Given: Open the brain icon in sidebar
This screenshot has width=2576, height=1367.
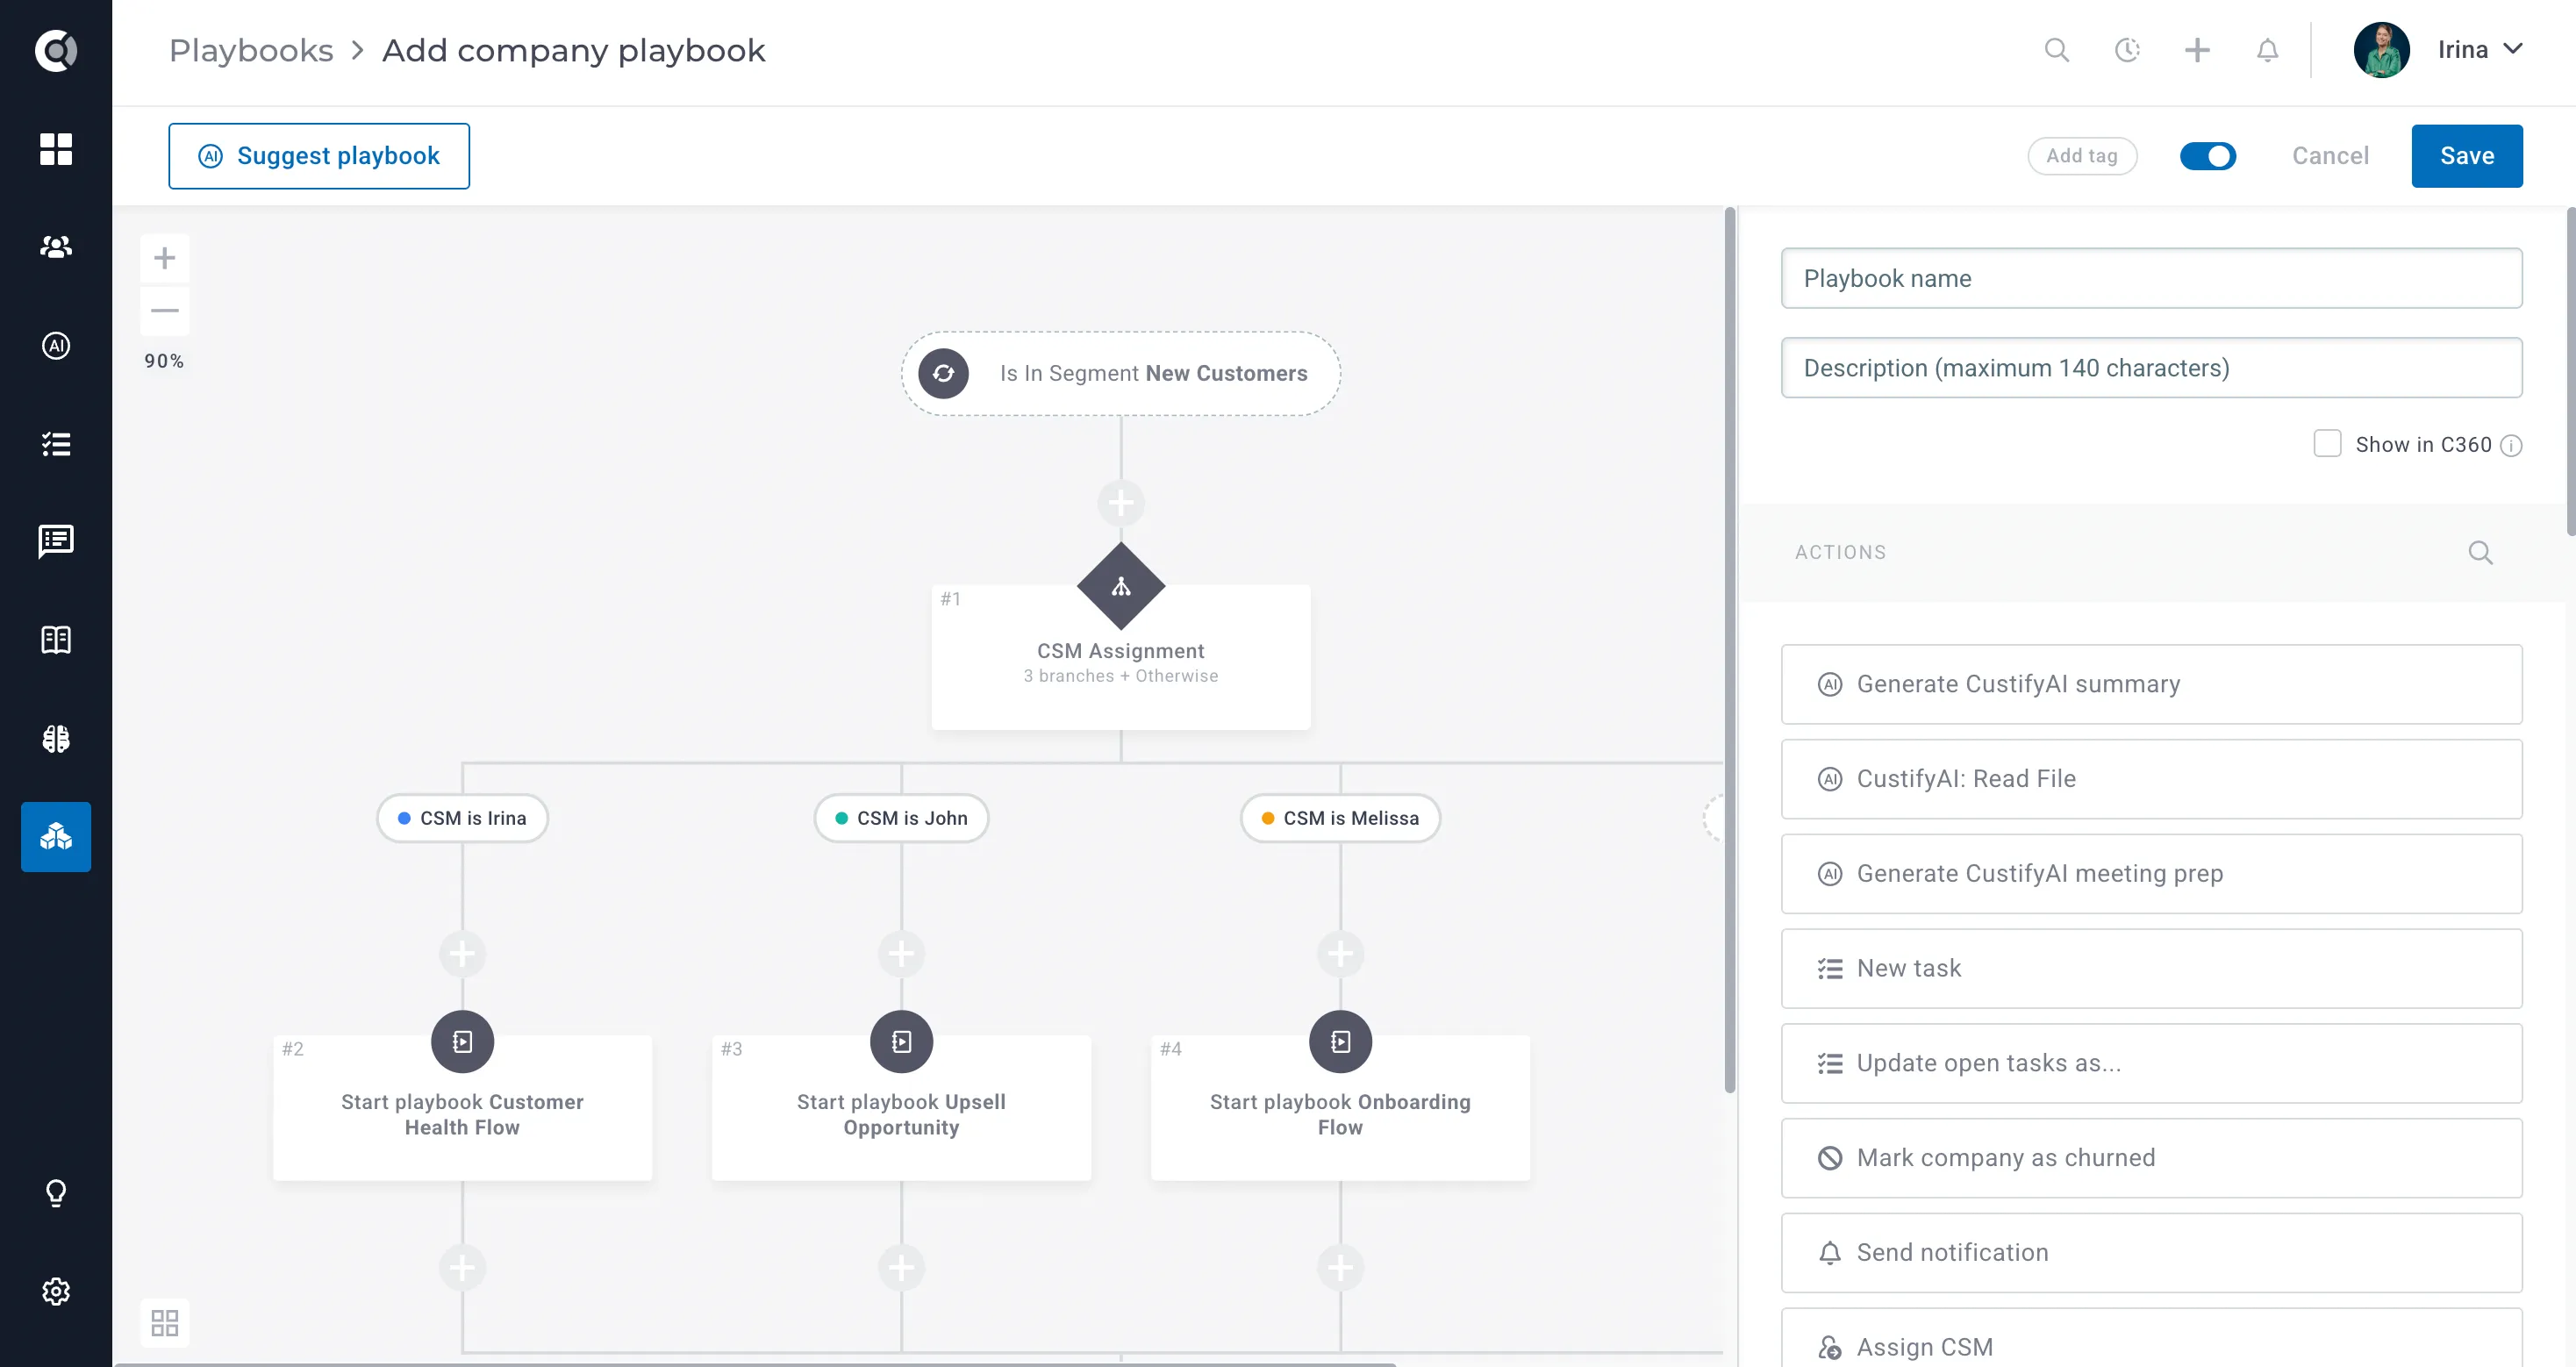Looking at the screenshot, I should click(56, 738).
